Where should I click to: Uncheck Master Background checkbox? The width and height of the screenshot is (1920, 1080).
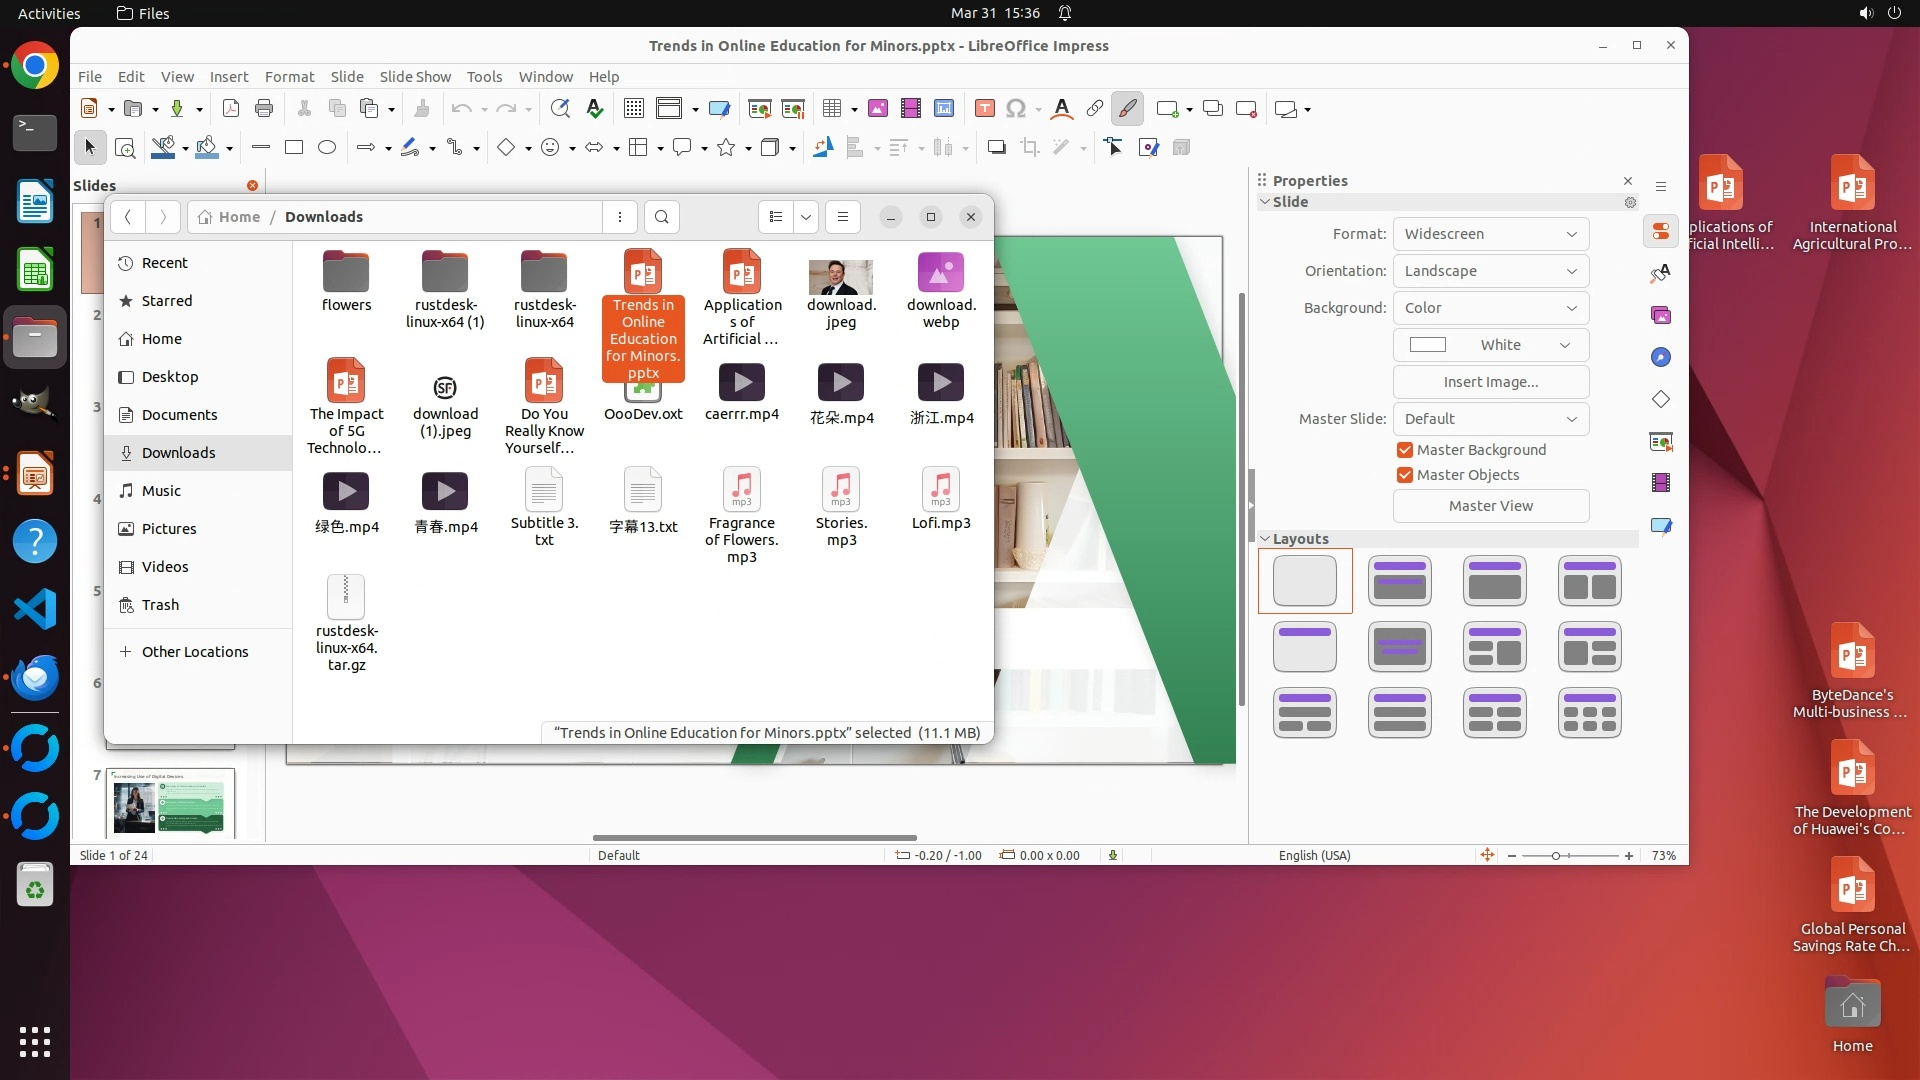tap(1405, 450)
